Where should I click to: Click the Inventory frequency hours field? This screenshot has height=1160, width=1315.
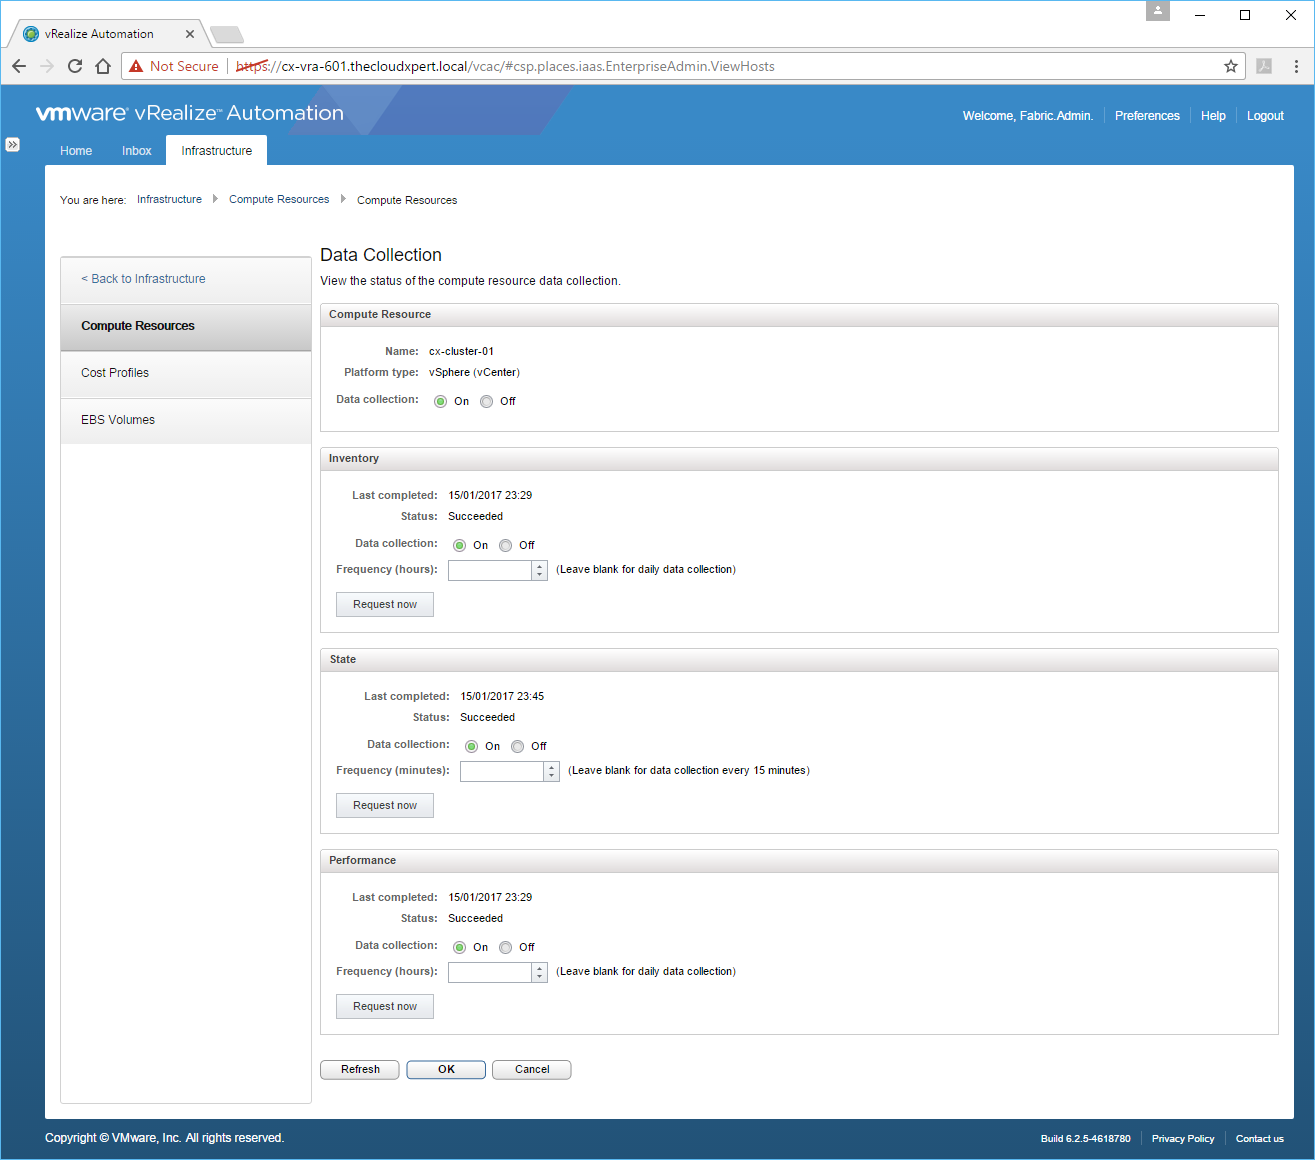point(490,570)
